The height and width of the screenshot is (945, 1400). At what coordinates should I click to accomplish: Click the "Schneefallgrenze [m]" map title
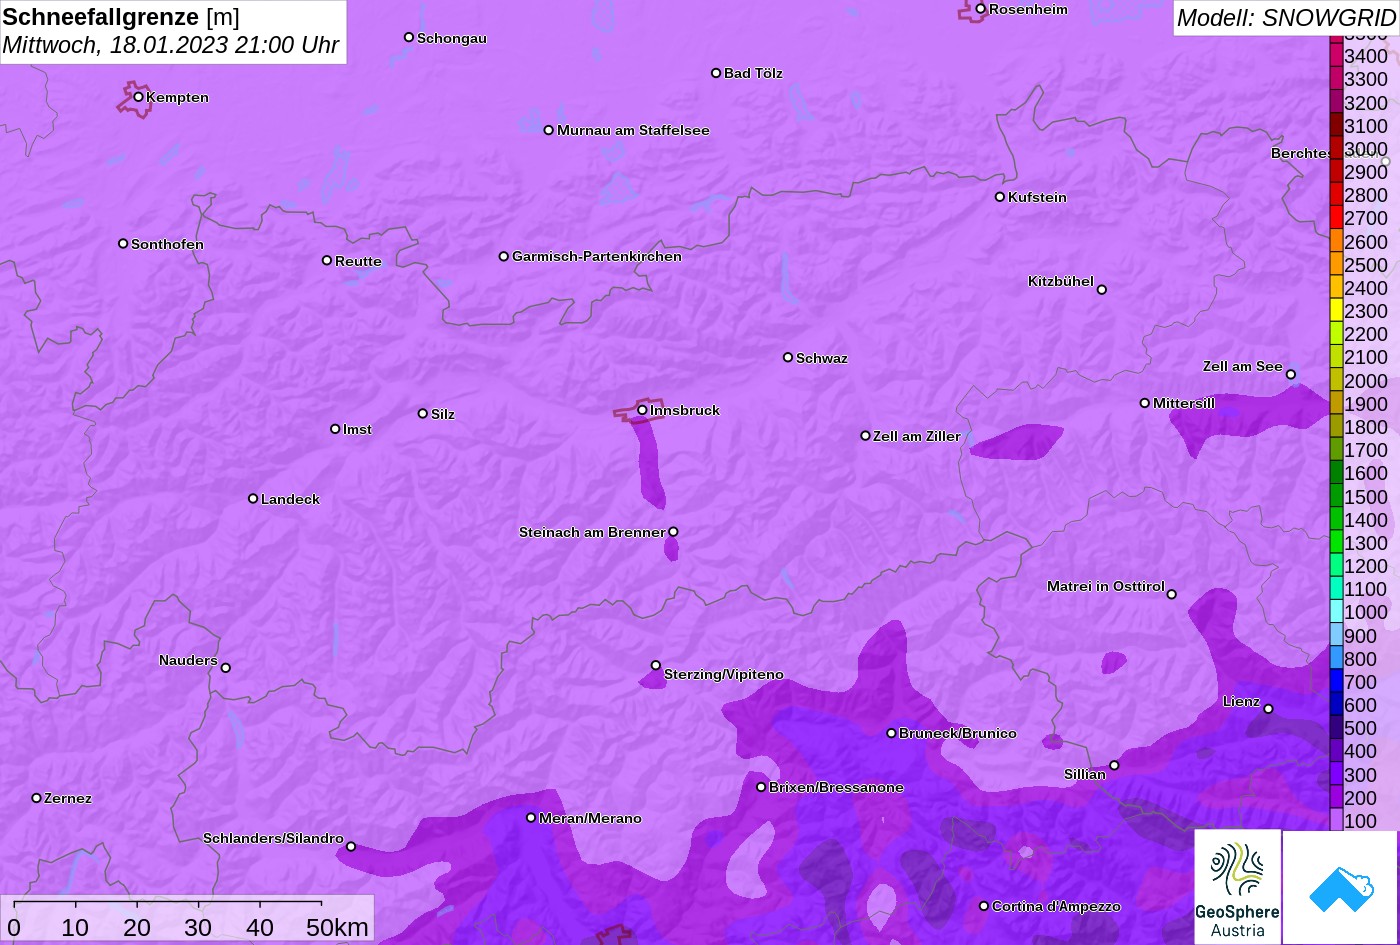121,17
